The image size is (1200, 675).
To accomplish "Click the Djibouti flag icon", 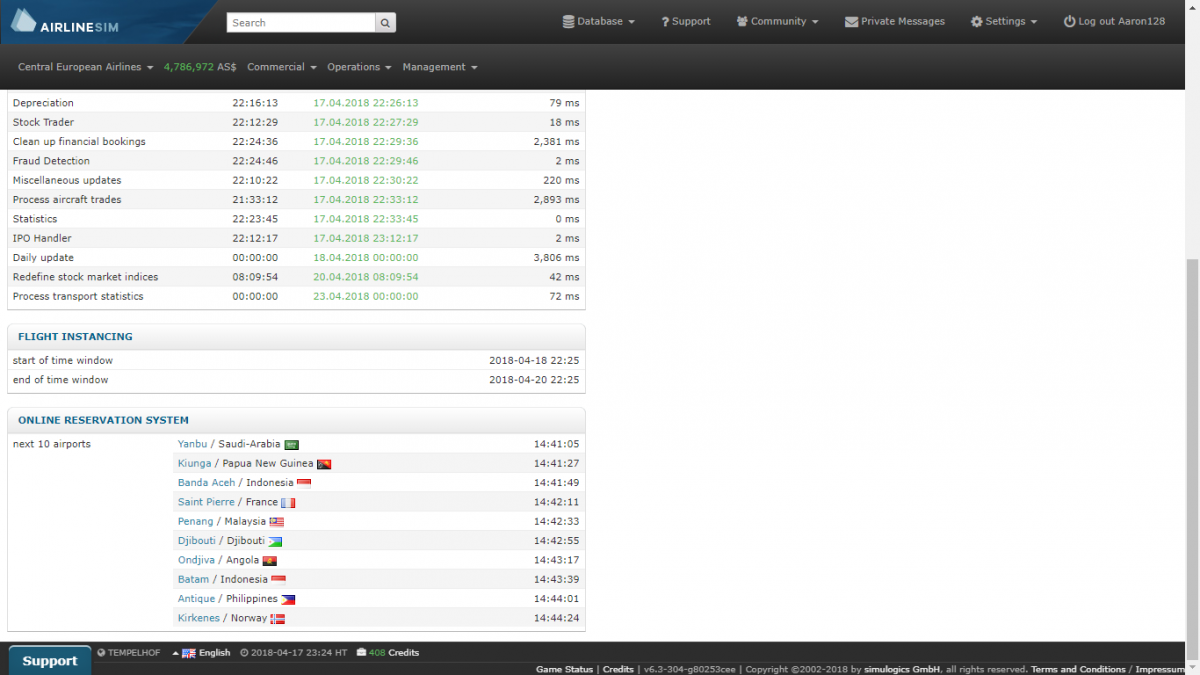I will pyautogui.click(x=275, y=541).
